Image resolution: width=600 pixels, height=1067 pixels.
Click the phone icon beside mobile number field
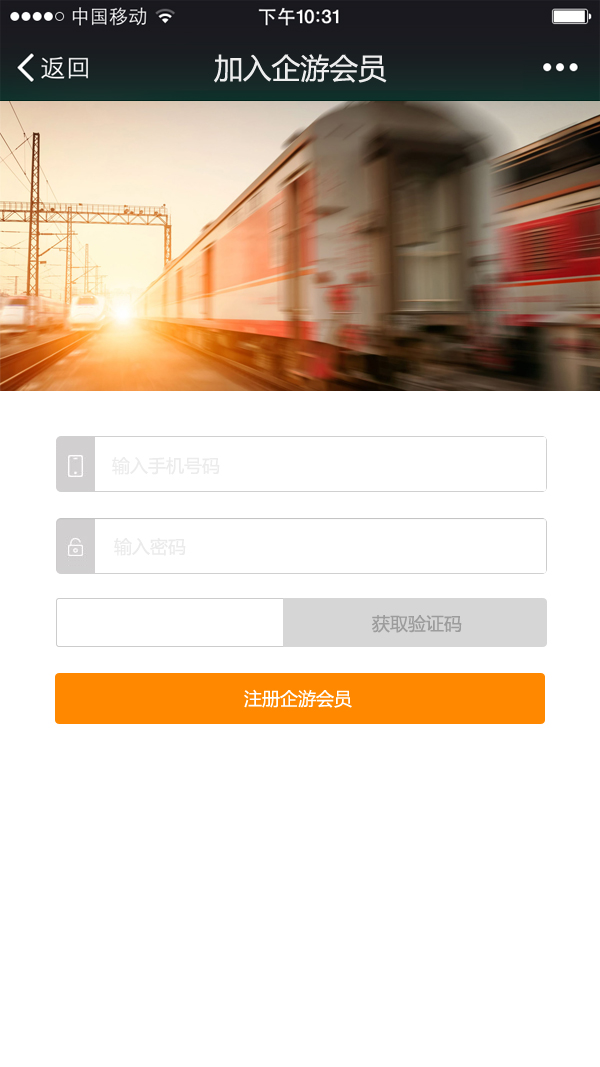76,465
